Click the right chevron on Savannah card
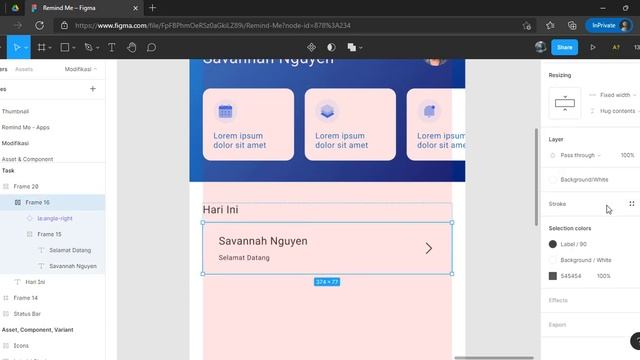 (429, 248)
